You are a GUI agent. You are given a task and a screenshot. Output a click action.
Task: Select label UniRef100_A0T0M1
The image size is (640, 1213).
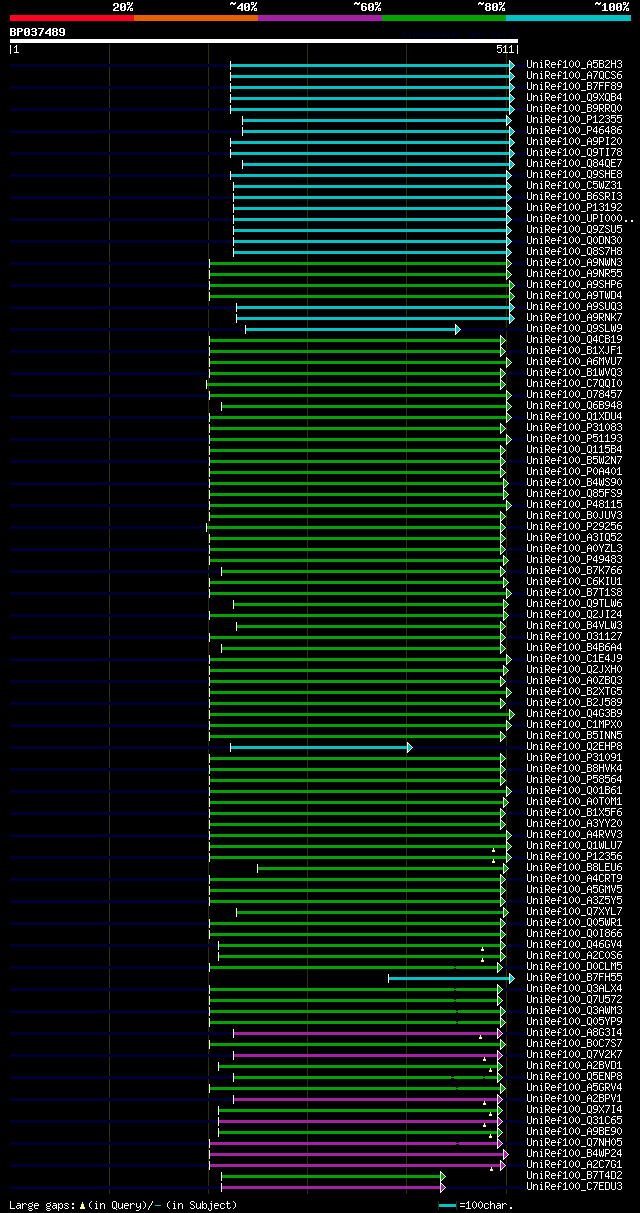coord(574,802)
